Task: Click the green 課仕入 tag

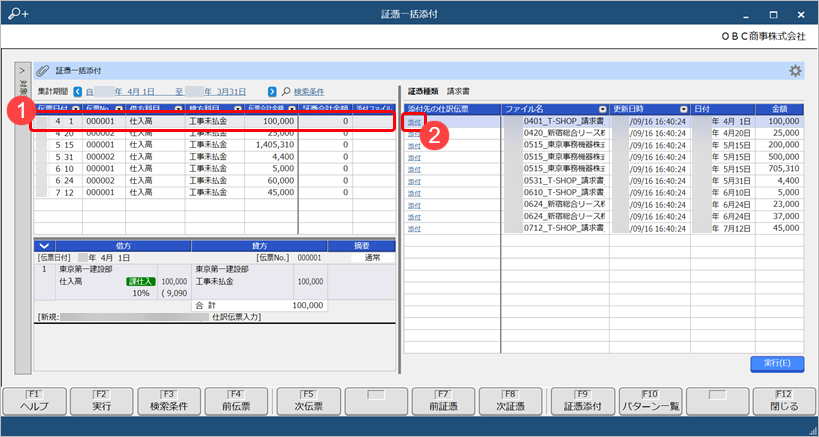Action: (141, 281)
